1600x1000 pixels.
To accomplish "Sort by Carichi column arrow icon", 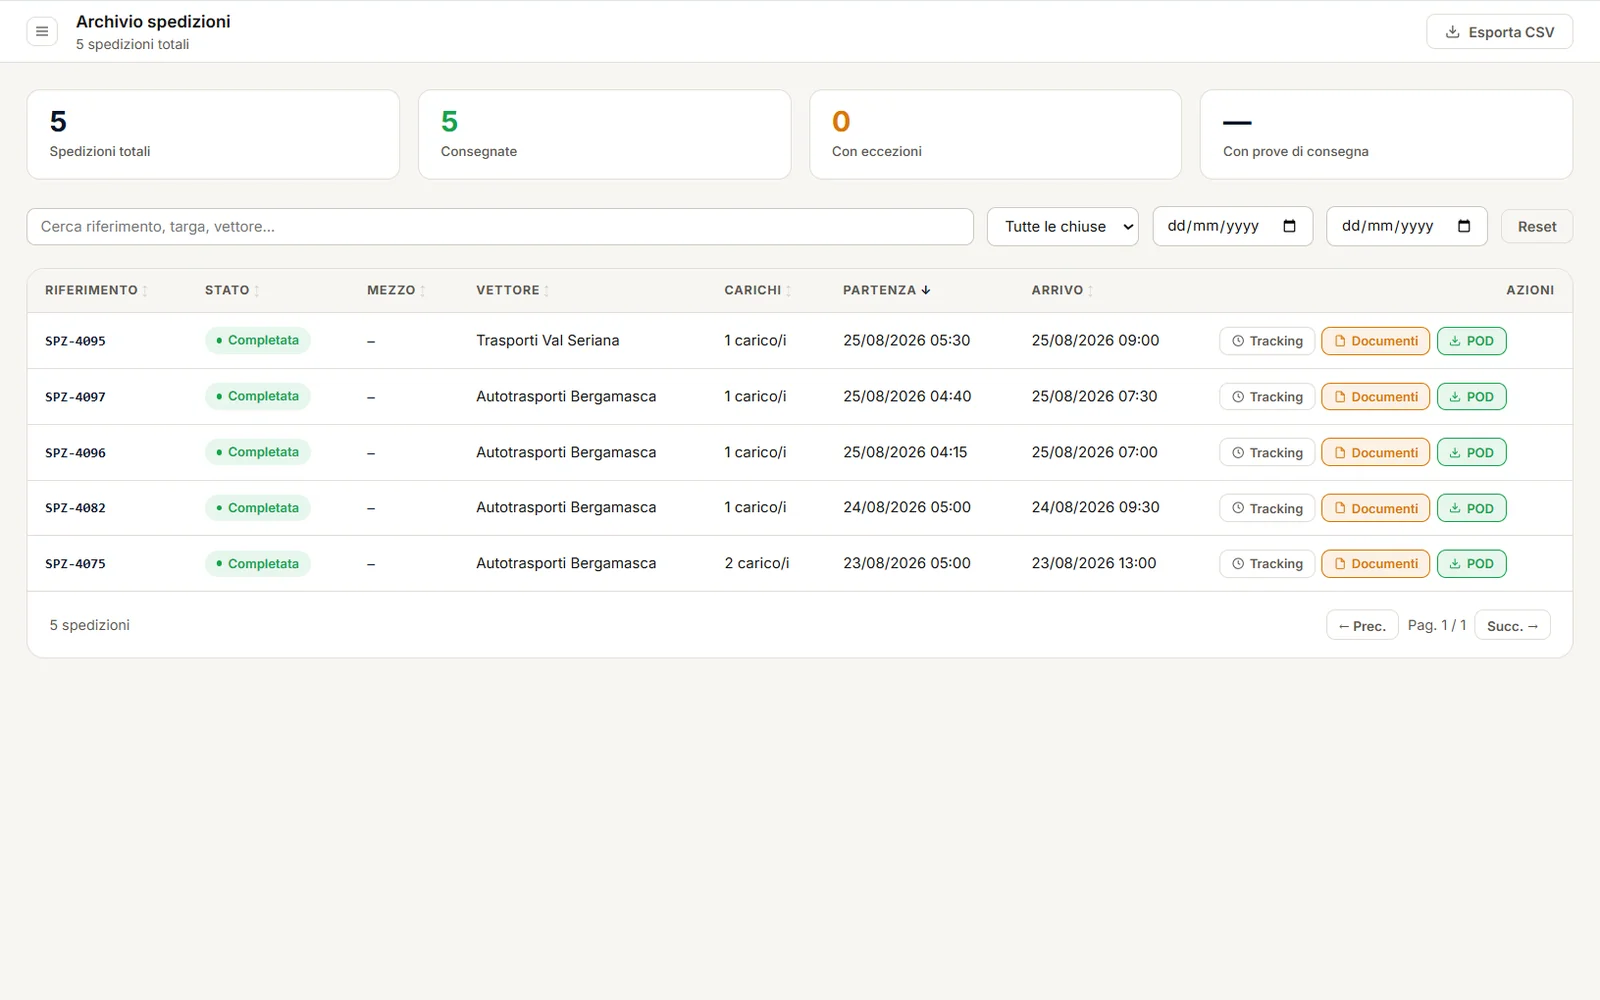I will [789, 291].
